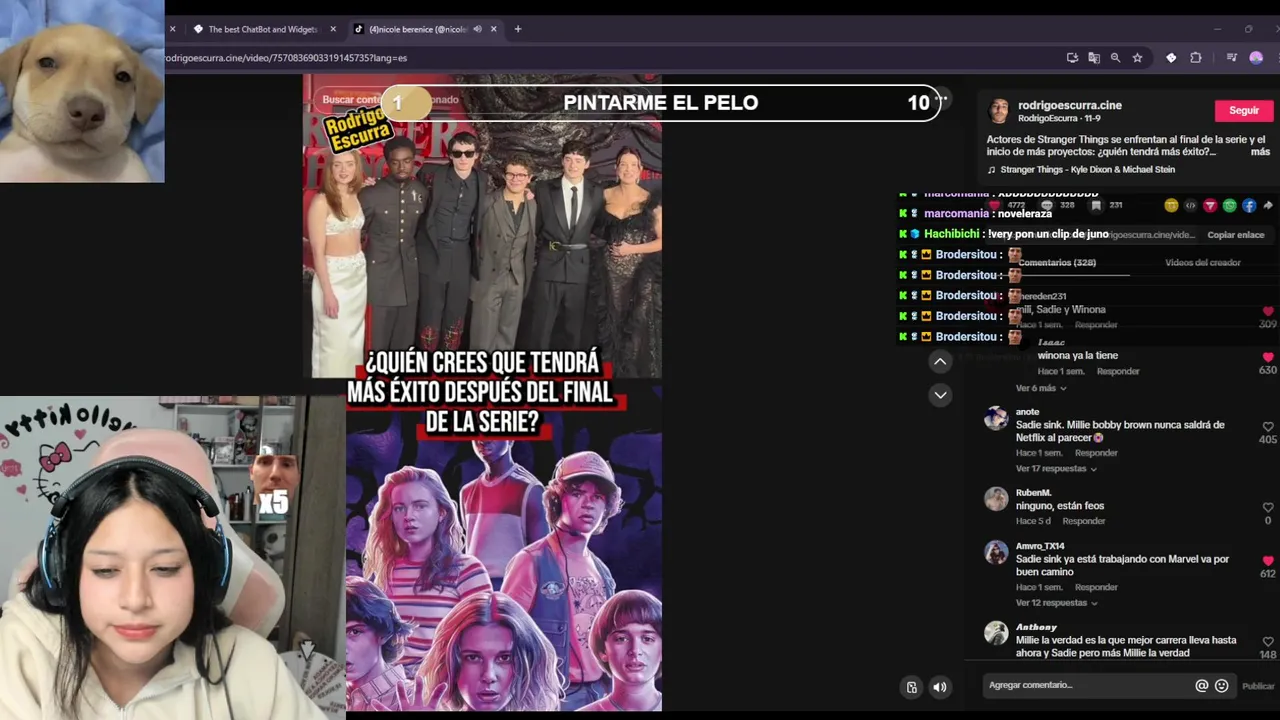Expand 'Ver 6 más' replies
Screen dimensions: 1280x720
(x=1041, y=388)
